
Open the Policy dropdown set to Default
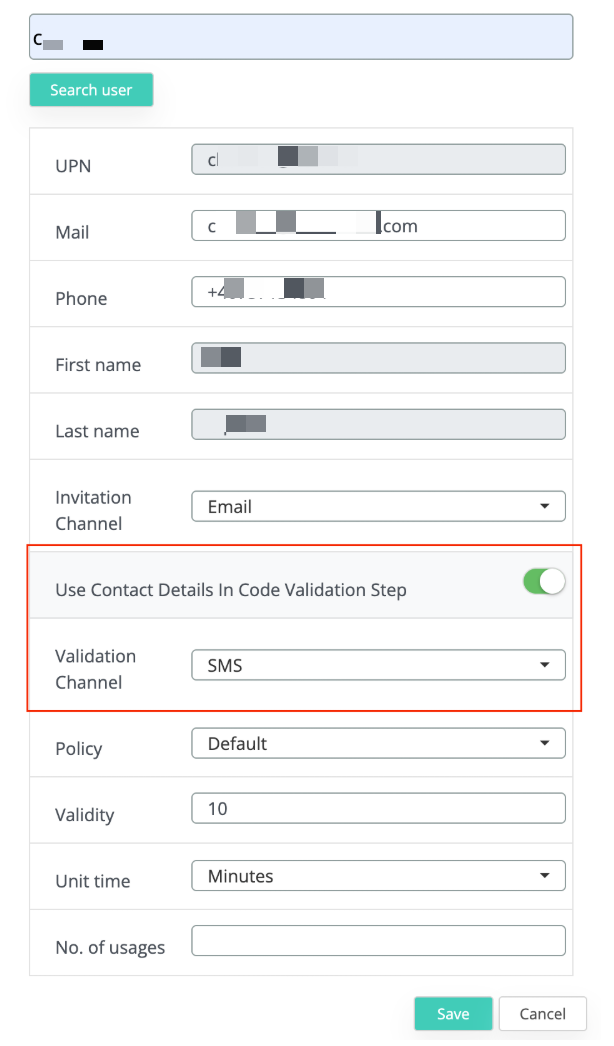click(378, 744)
